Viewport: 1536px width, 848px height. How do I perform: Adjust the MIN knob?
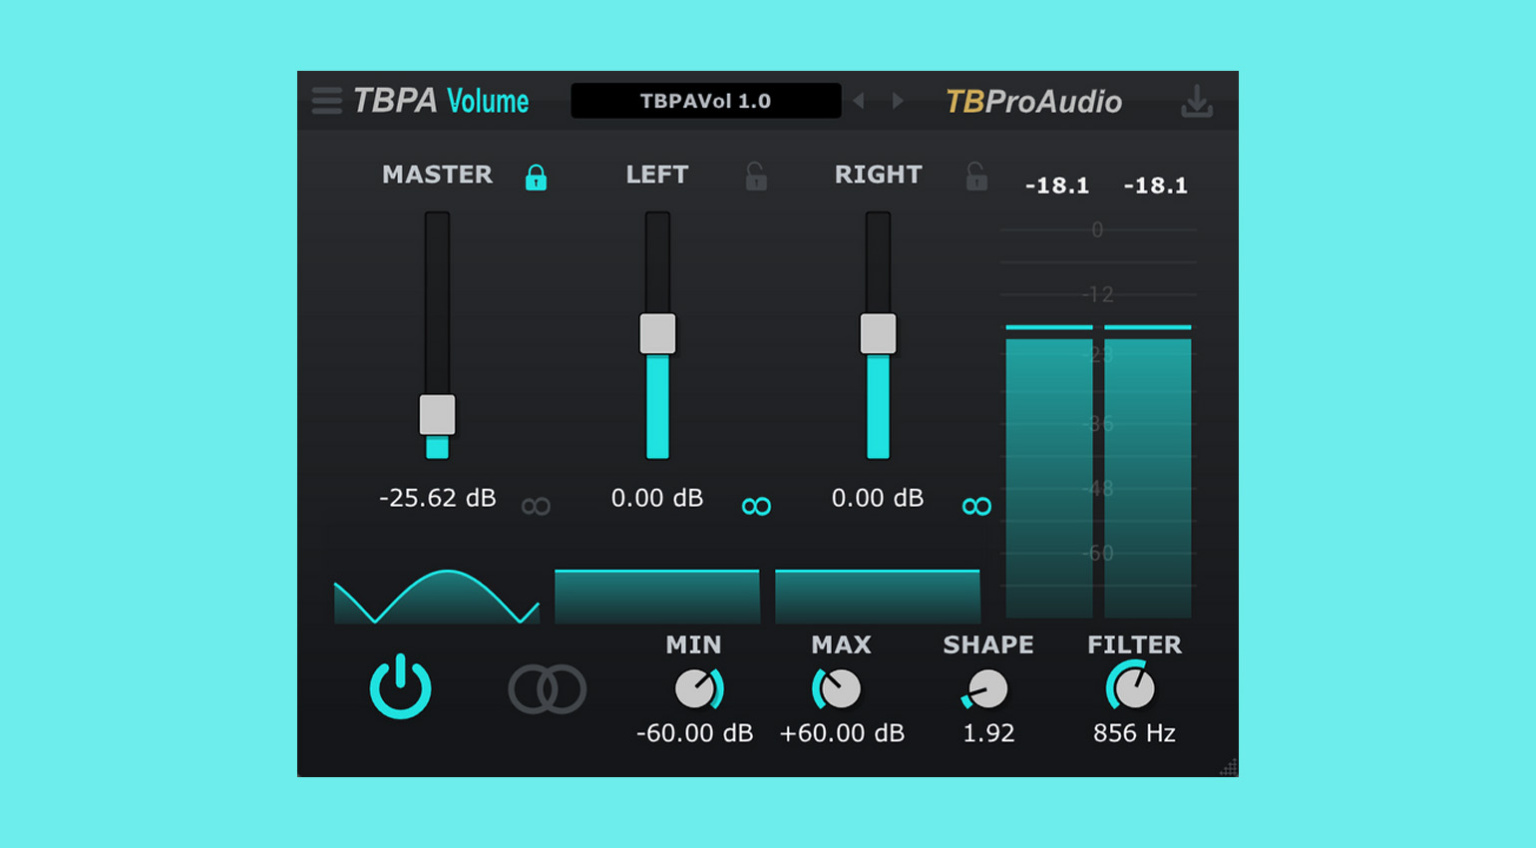698,691
